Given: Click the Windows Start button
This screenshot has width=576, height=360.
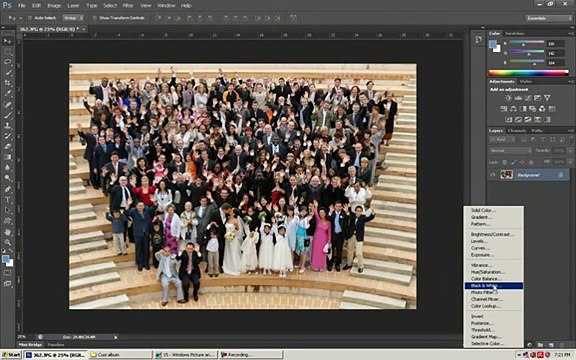Looking at the screenshot, I should tap(11, 355).
